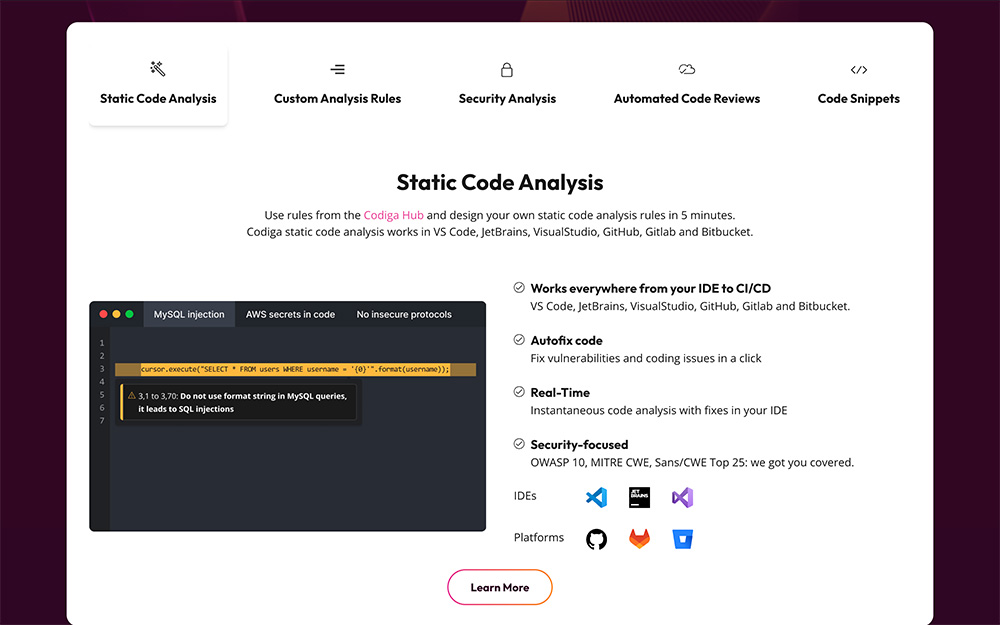Click the Visual Studio purple logo
The height and width of the screenshot is (625, 1000).
click(x=682, y=497)
